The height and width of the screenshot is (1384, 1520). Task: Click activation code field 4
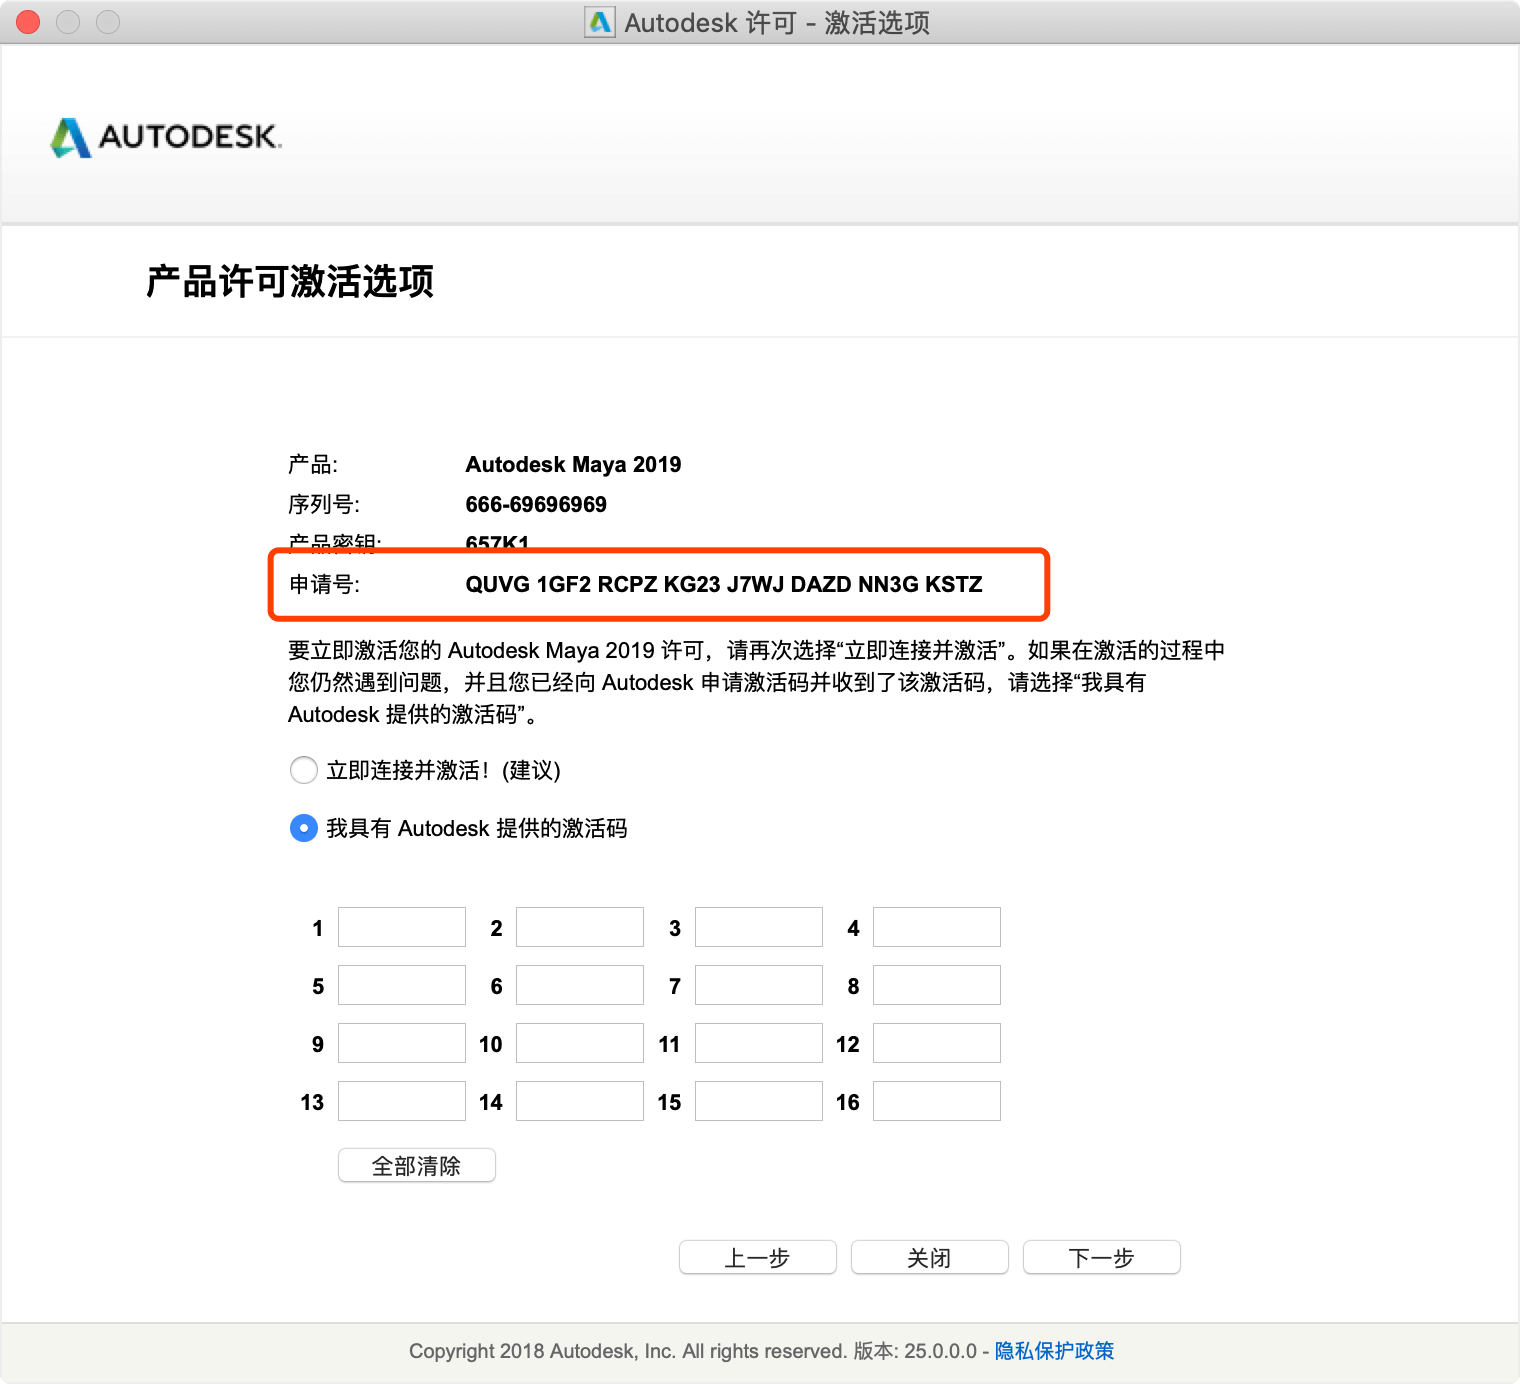937,927
